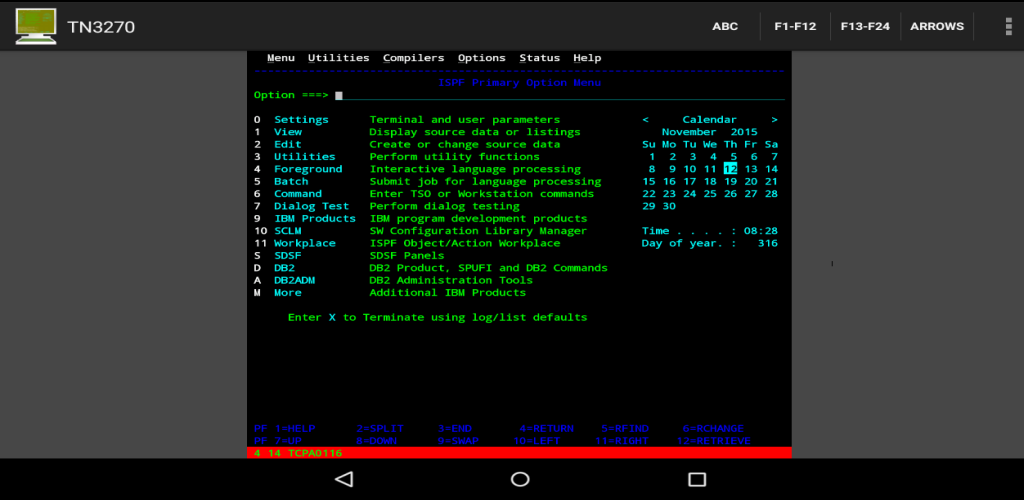Click 'Perform dialog testing' description

coord(445,206)
